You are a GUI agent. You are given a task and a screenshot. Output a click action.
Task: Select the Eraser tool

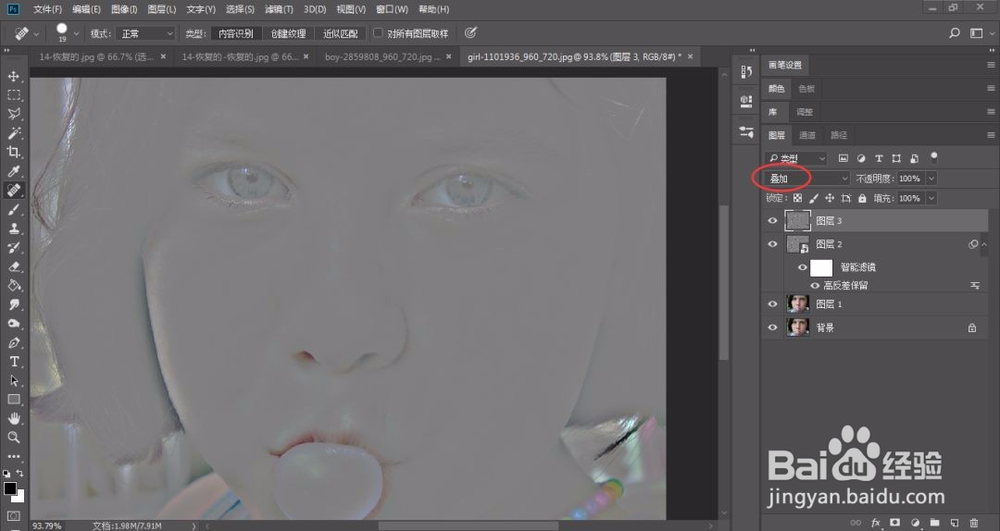tap(13, 266)
